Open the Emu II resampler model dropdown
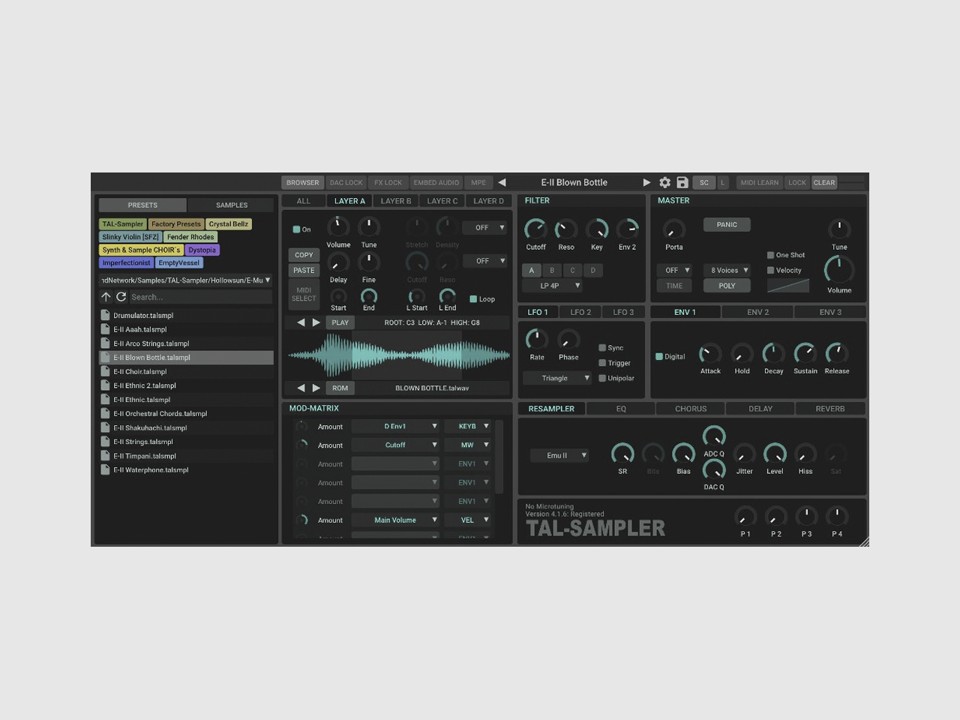This screenshot has height=720, width=960. tap(560, 456)
